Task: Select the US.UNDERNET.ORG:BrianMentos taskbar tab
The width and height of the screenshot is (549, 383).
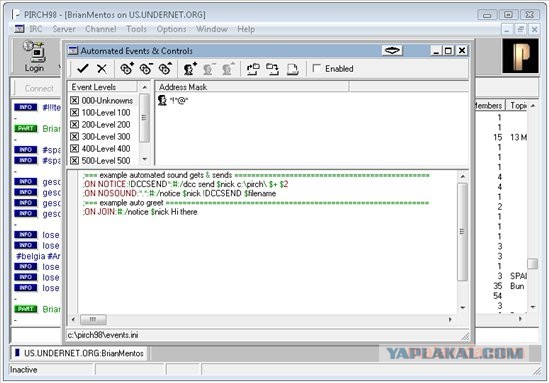Action: tap(80, 353)
